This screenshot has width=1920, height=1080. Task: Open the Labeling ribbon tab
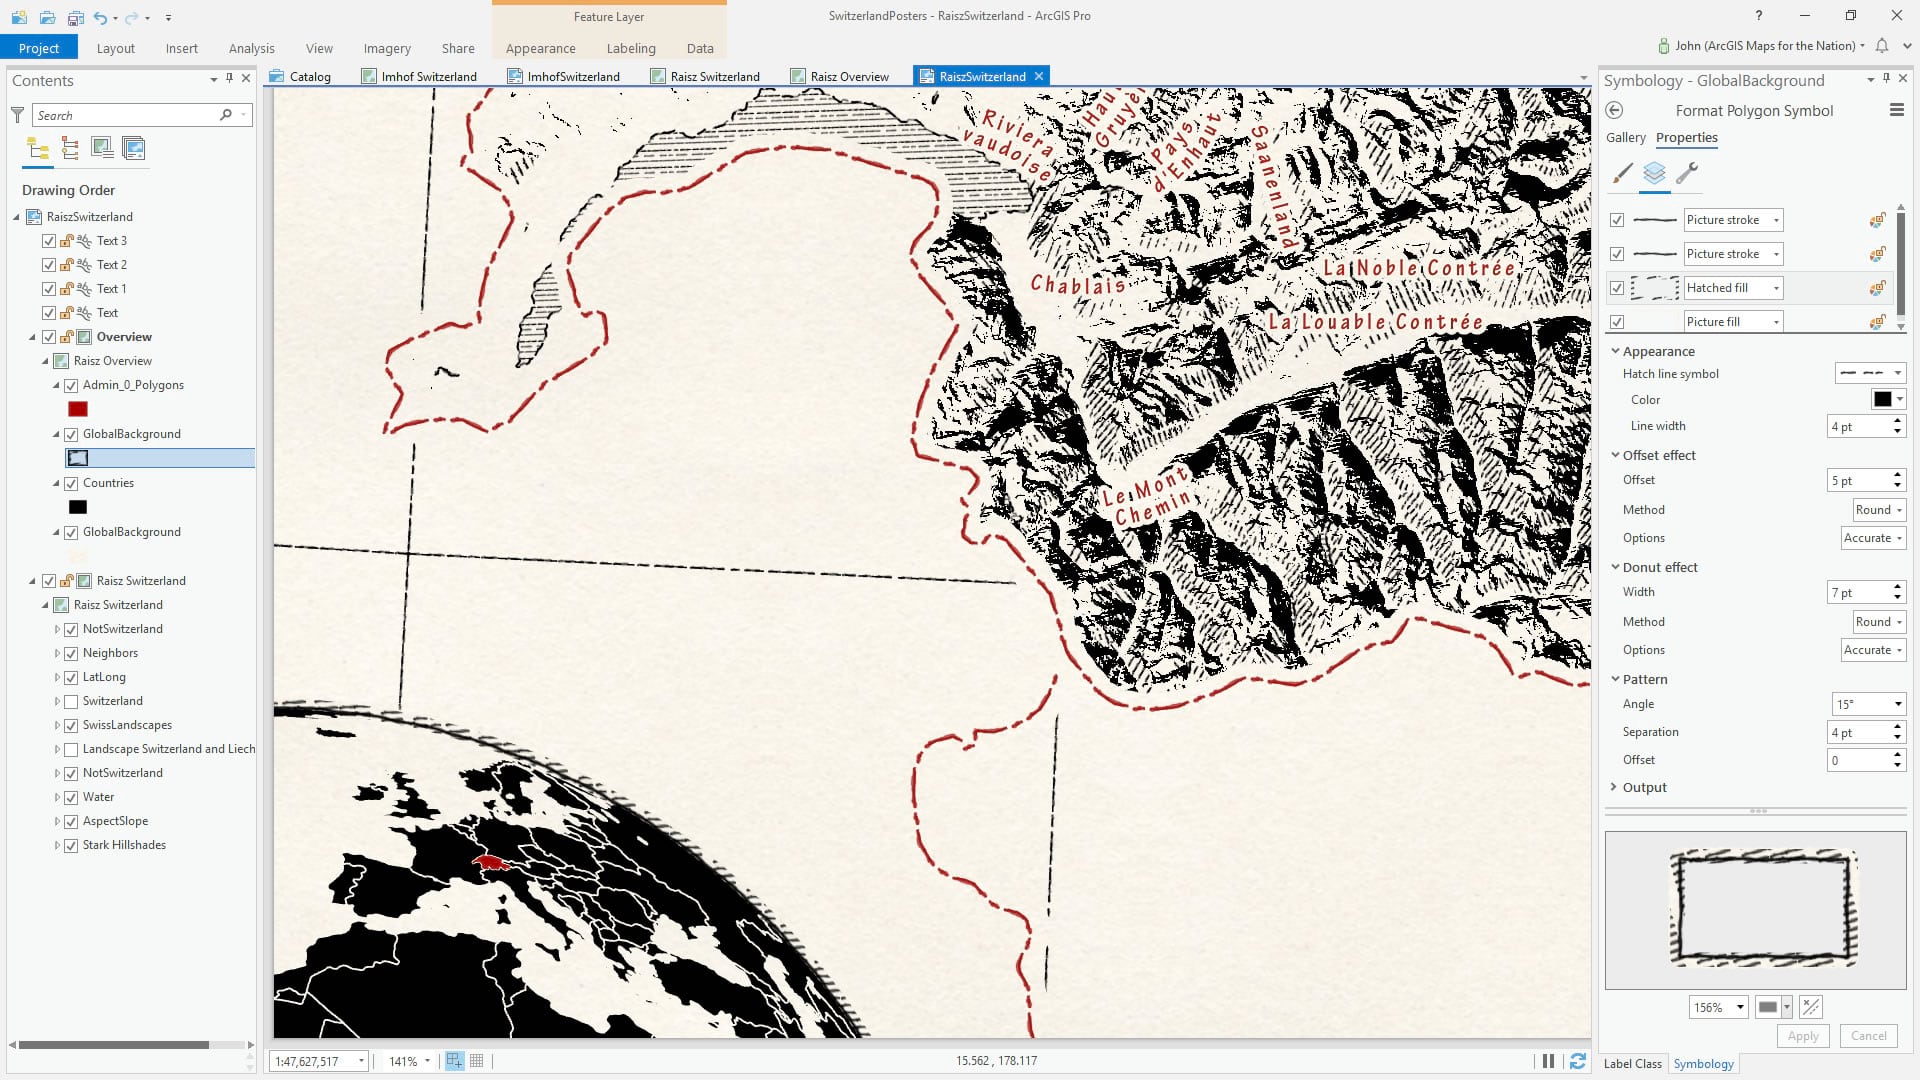631,48
